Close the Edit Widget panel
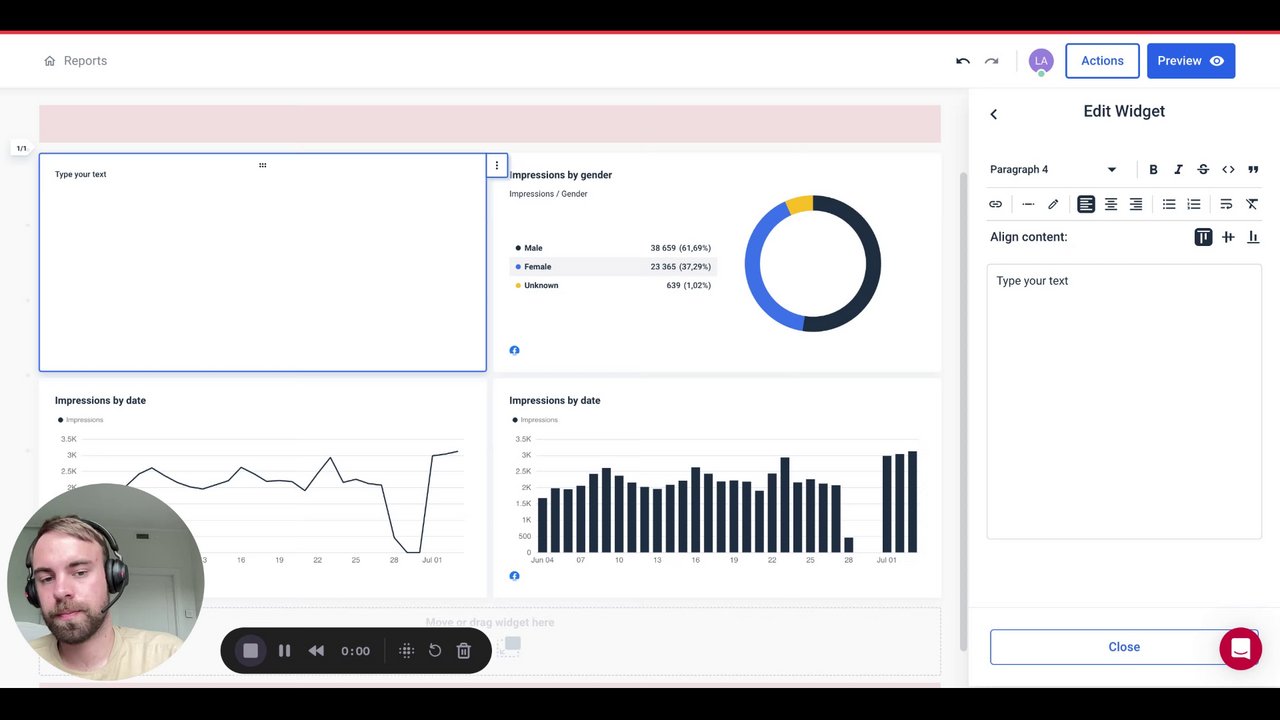The height and width of the screenshot is (720, 1280). pyautogui.click(x=1124, y=647)
